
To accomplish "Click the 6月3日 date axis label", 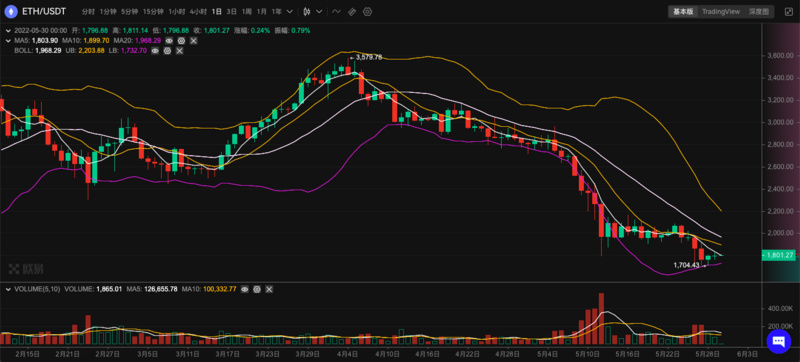I will coord(747,353).
